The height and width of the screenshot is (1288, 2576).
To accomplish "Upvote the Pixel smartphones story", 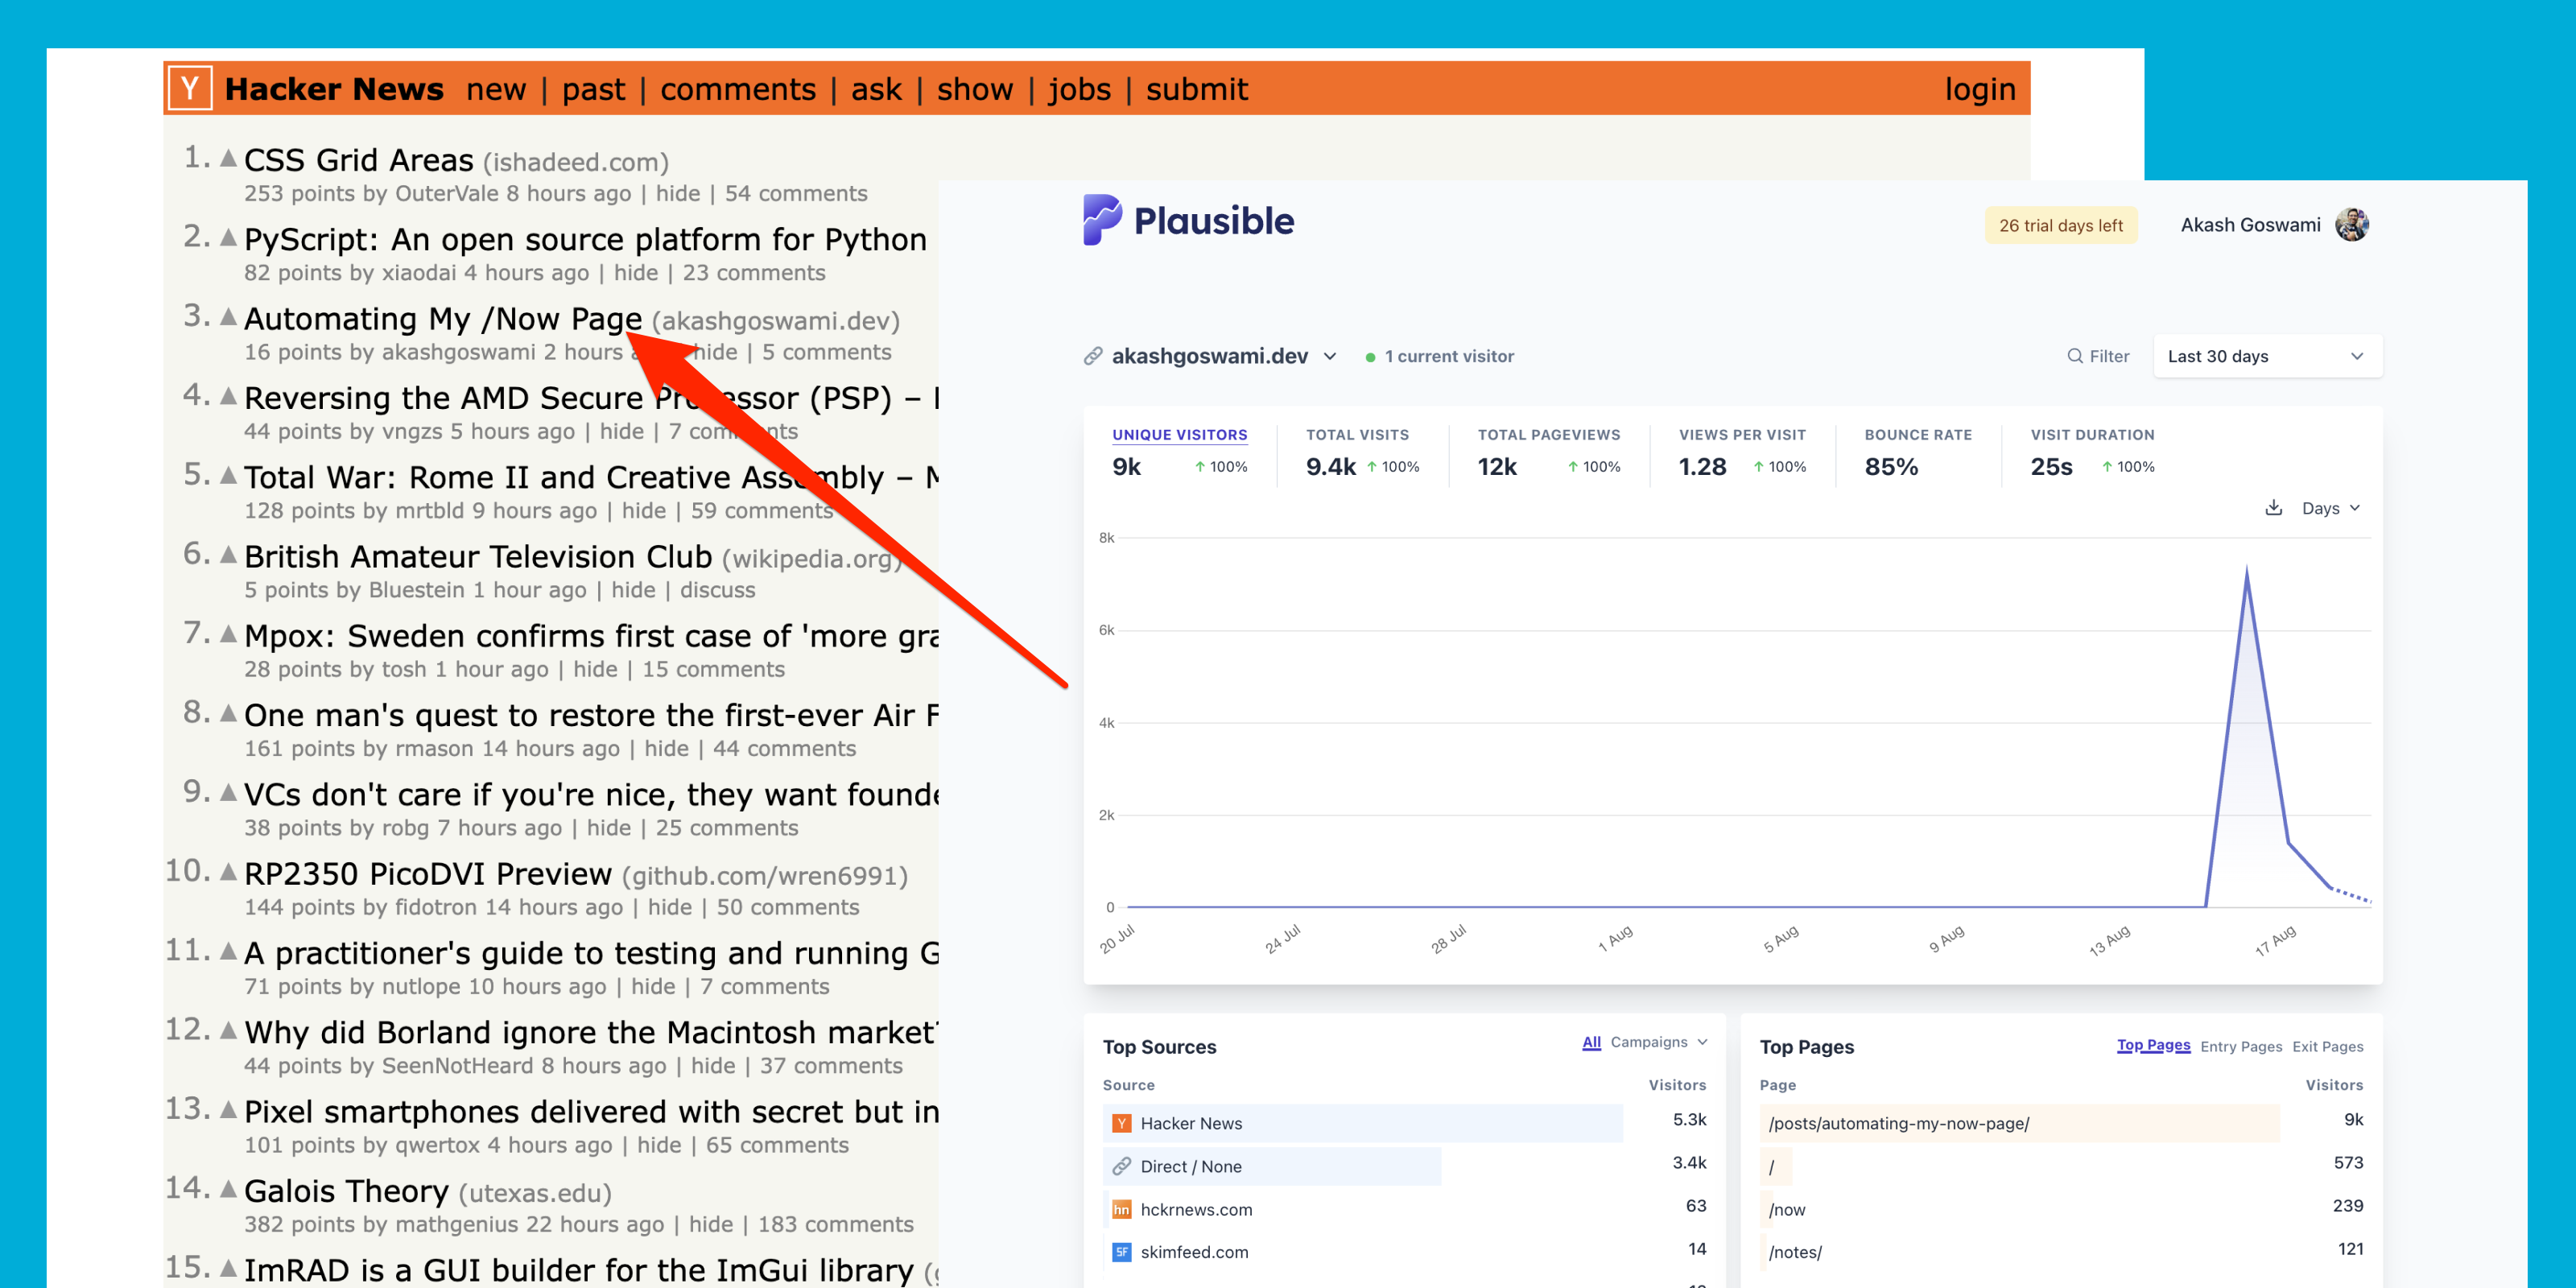I will coord(228,1109).
